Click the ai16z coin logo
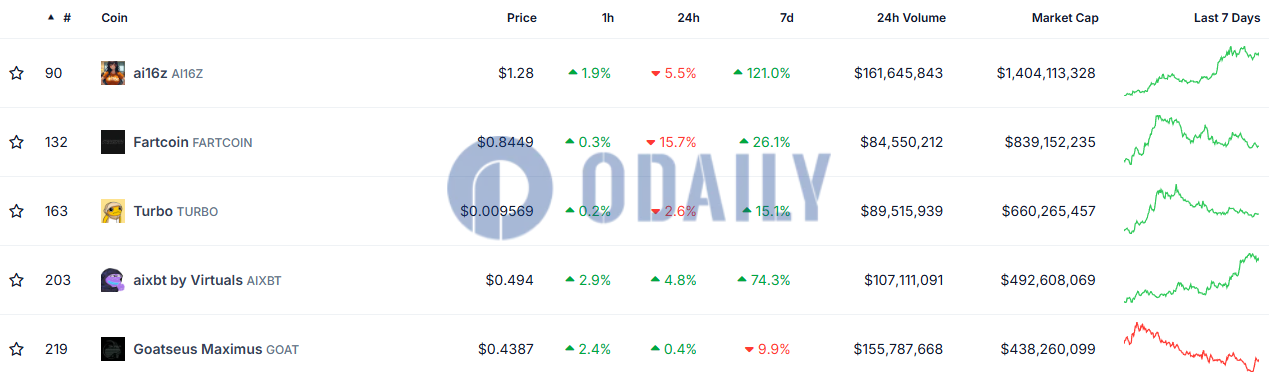The image size is (1278, 378). click(x=113, y=73)
